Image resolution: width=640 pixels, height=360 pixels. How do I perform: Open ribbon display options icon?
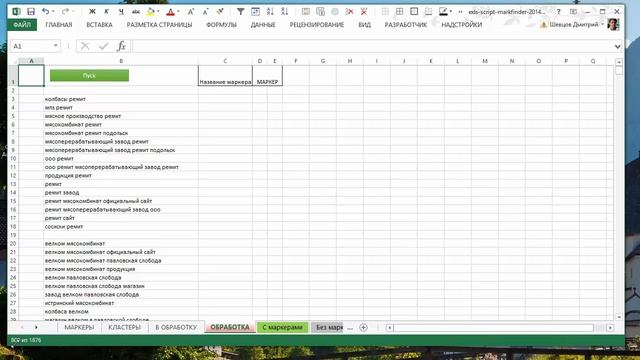(573, 12)
